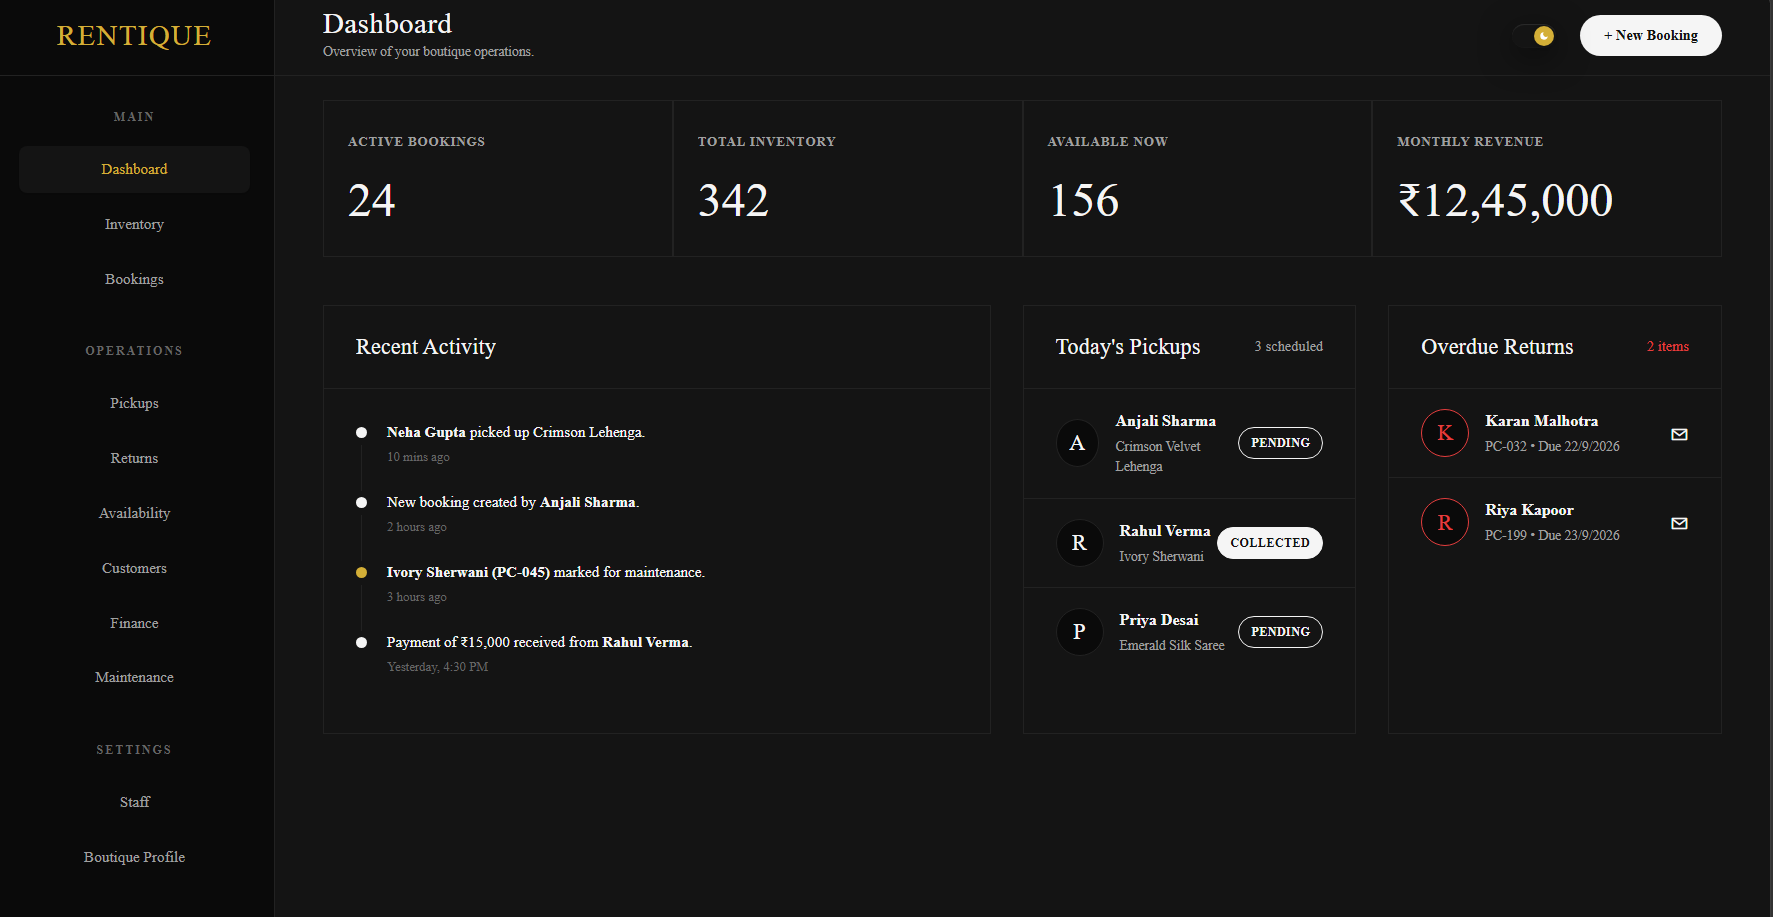The height and width of the screenshot is (917, 1773).
Task: Click the '3 scheduled' label
Action: click(x=1289, y=347)
